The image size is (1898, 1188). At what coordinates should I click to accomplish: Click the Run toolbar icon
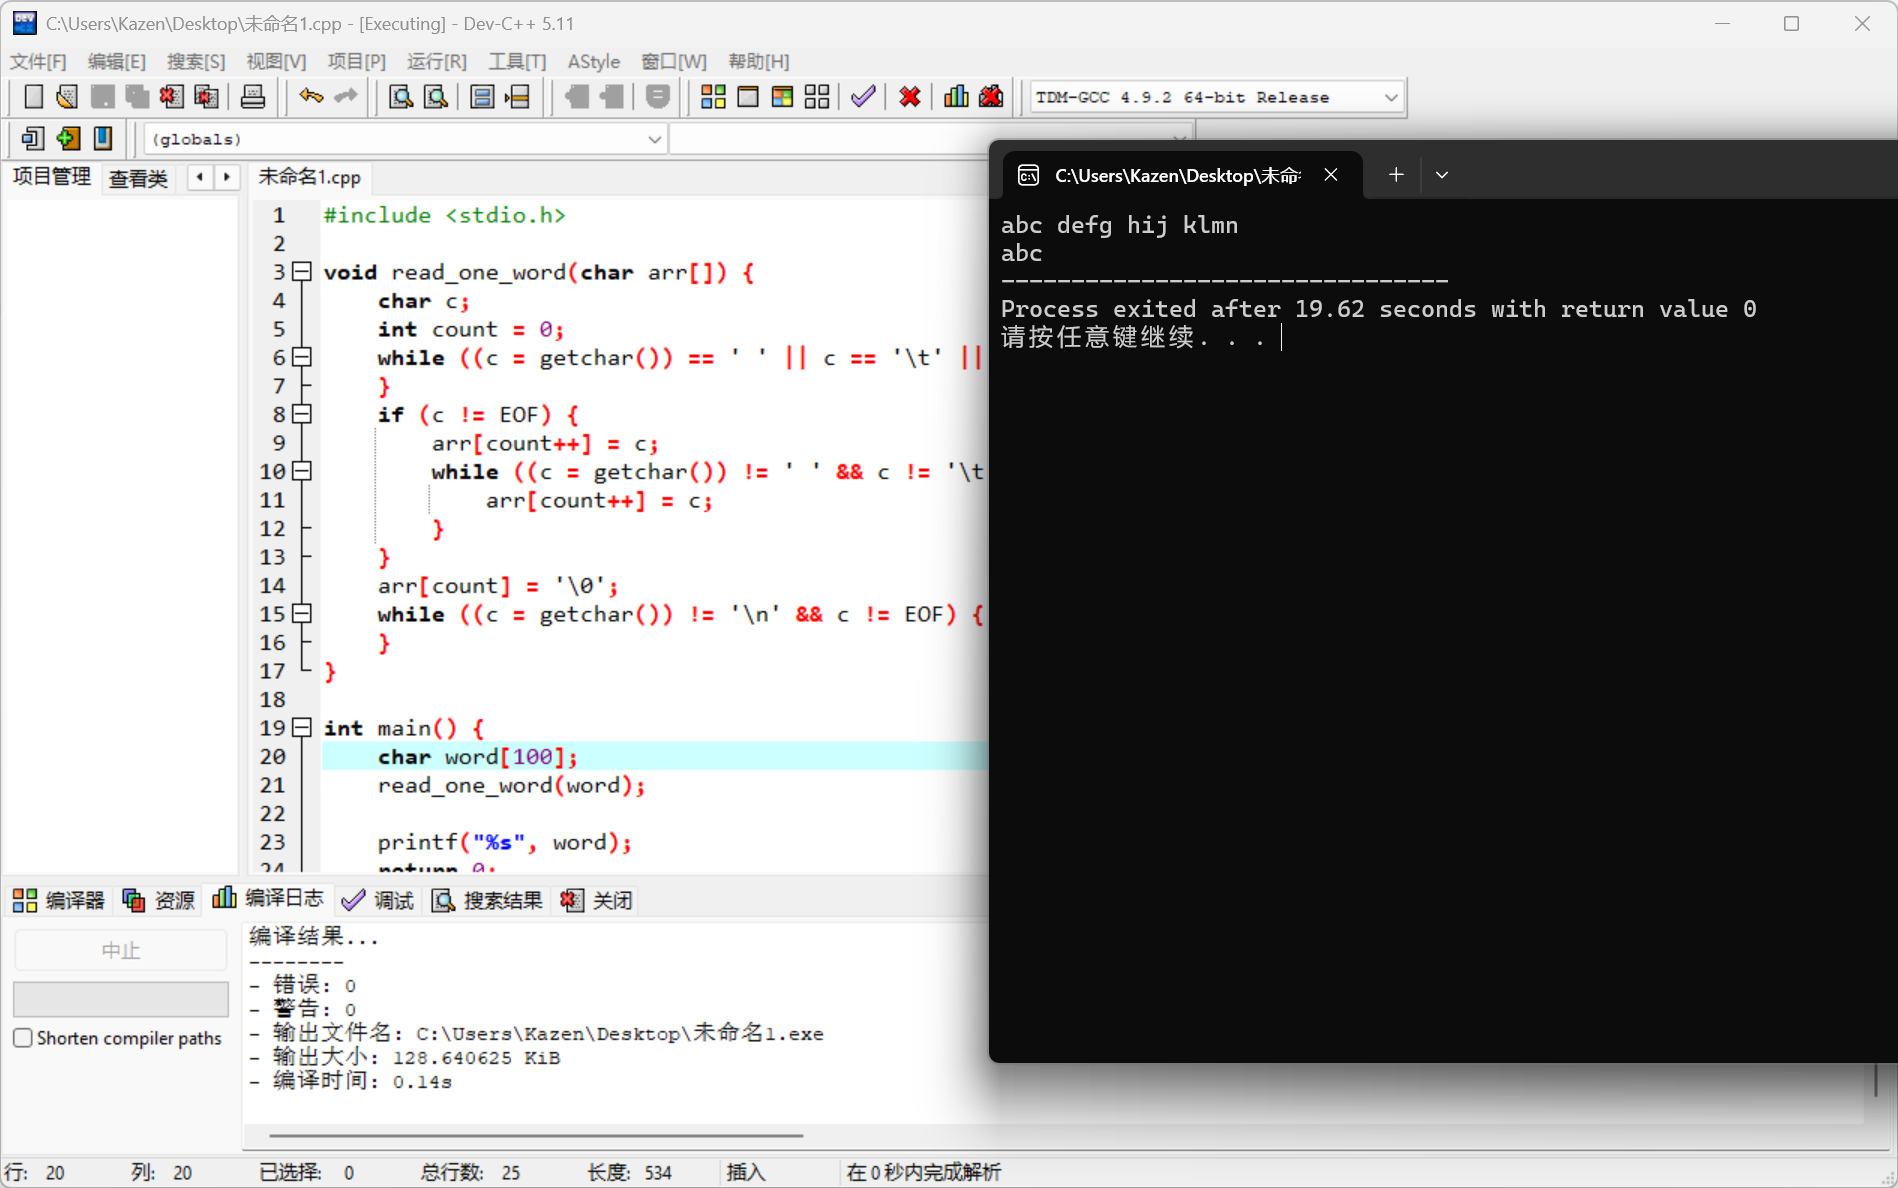point(747,97)
